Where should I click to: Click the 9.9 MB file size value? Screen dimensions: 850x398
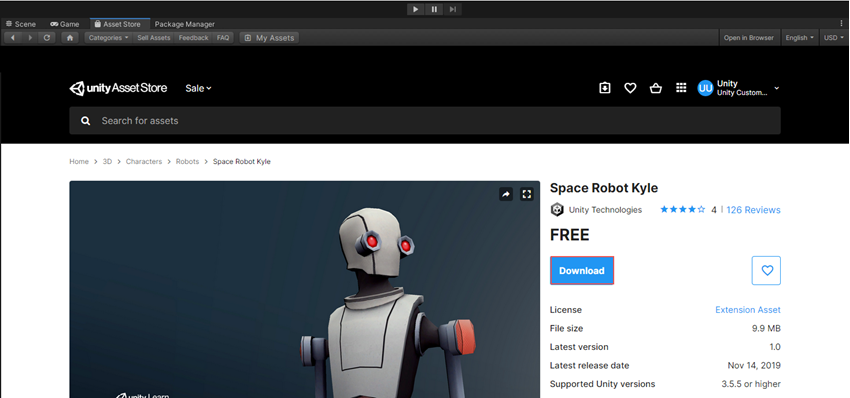(x=765, y=329)
